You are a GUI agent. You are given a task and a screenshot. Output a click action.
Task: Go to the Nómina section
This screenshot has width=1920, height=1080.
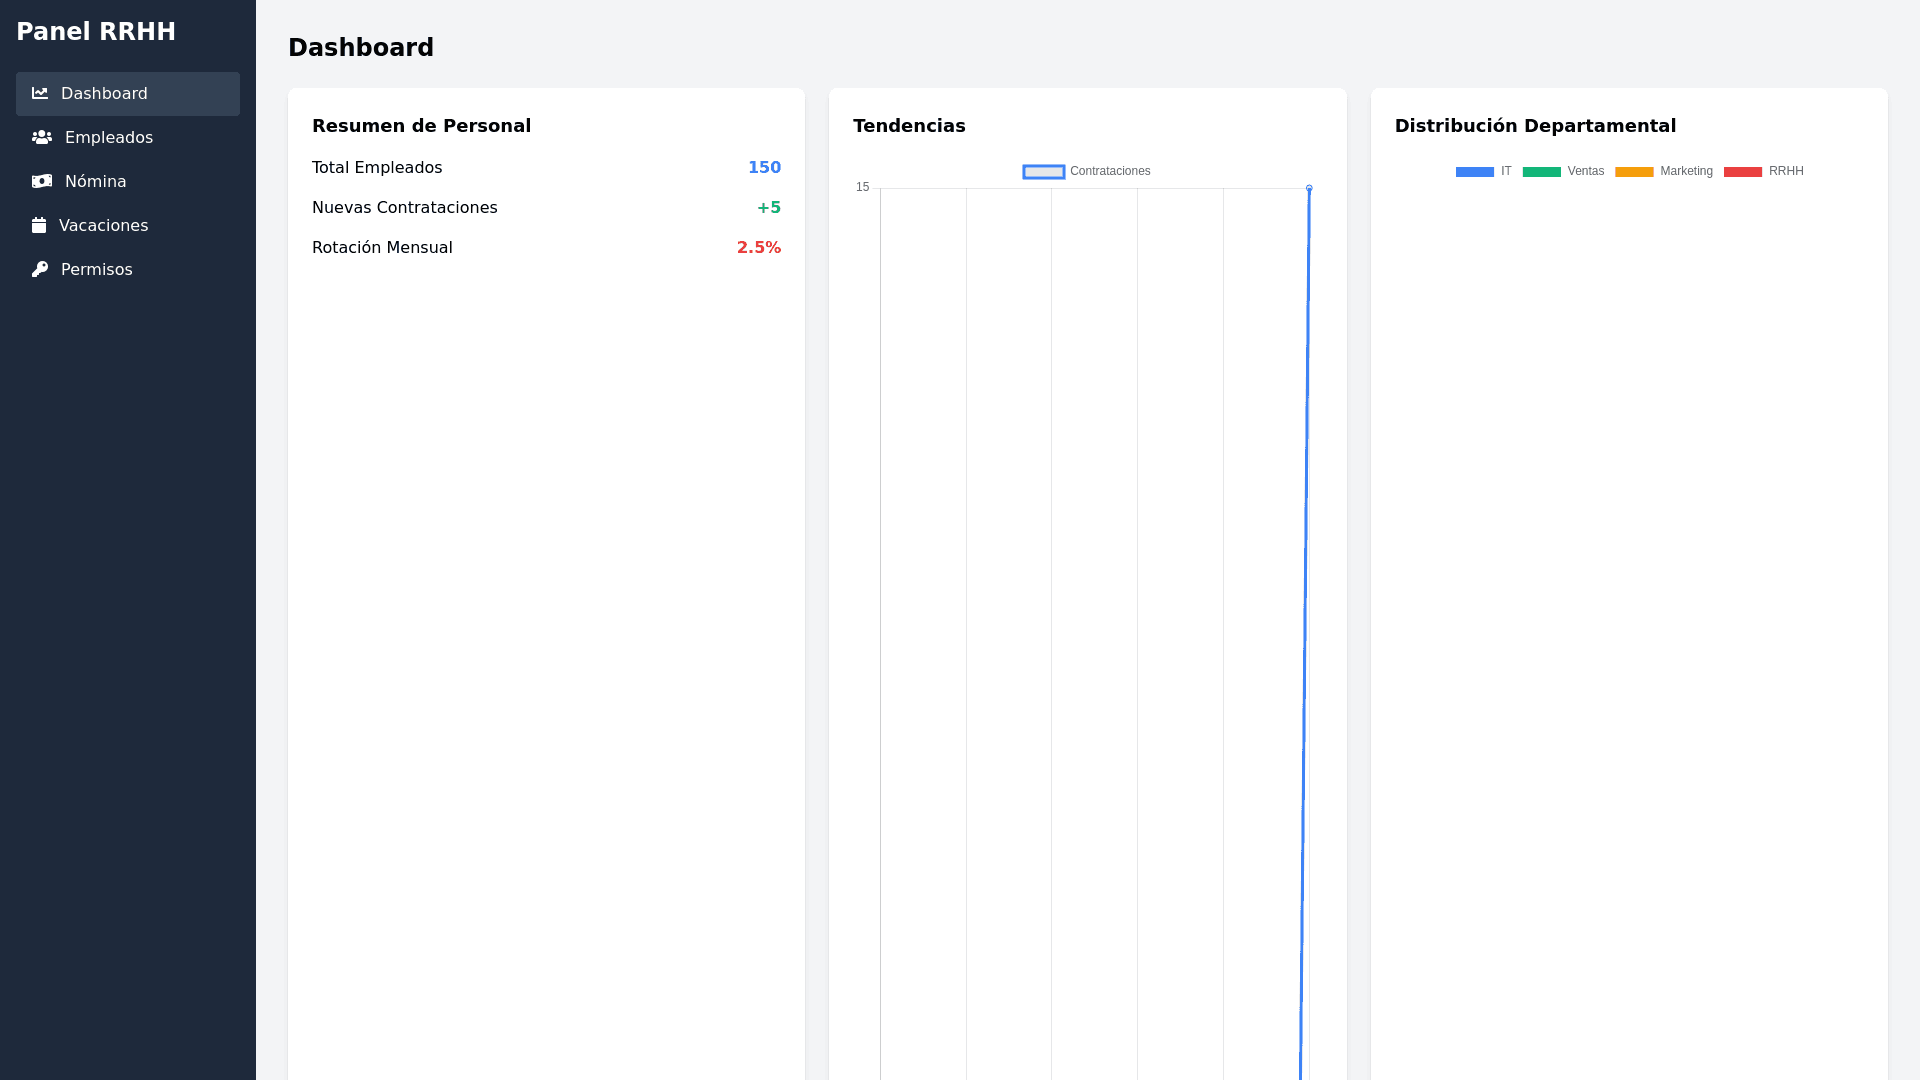pyautogui.click(x=95, y=181)
